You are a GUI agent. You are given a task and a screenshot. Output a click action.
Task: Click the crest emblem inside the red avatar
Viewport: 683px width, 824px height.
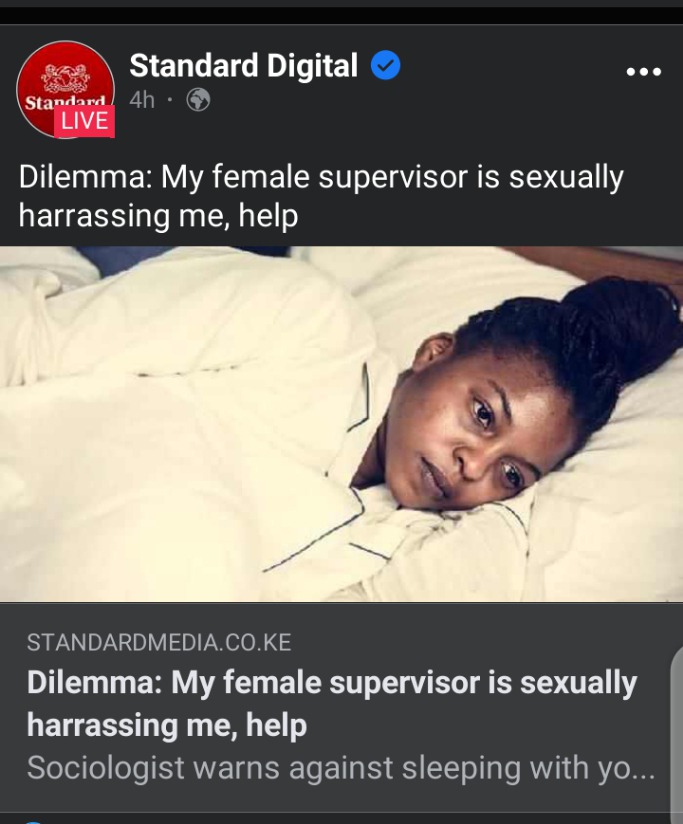coord(66,78)
